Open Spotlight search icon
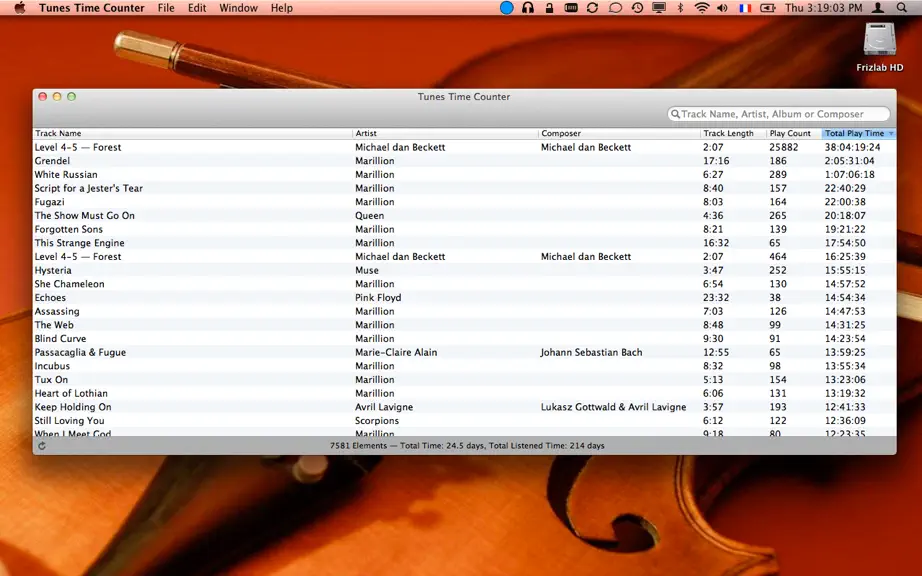This screenshot has height=576, width=922. (901, 8)
